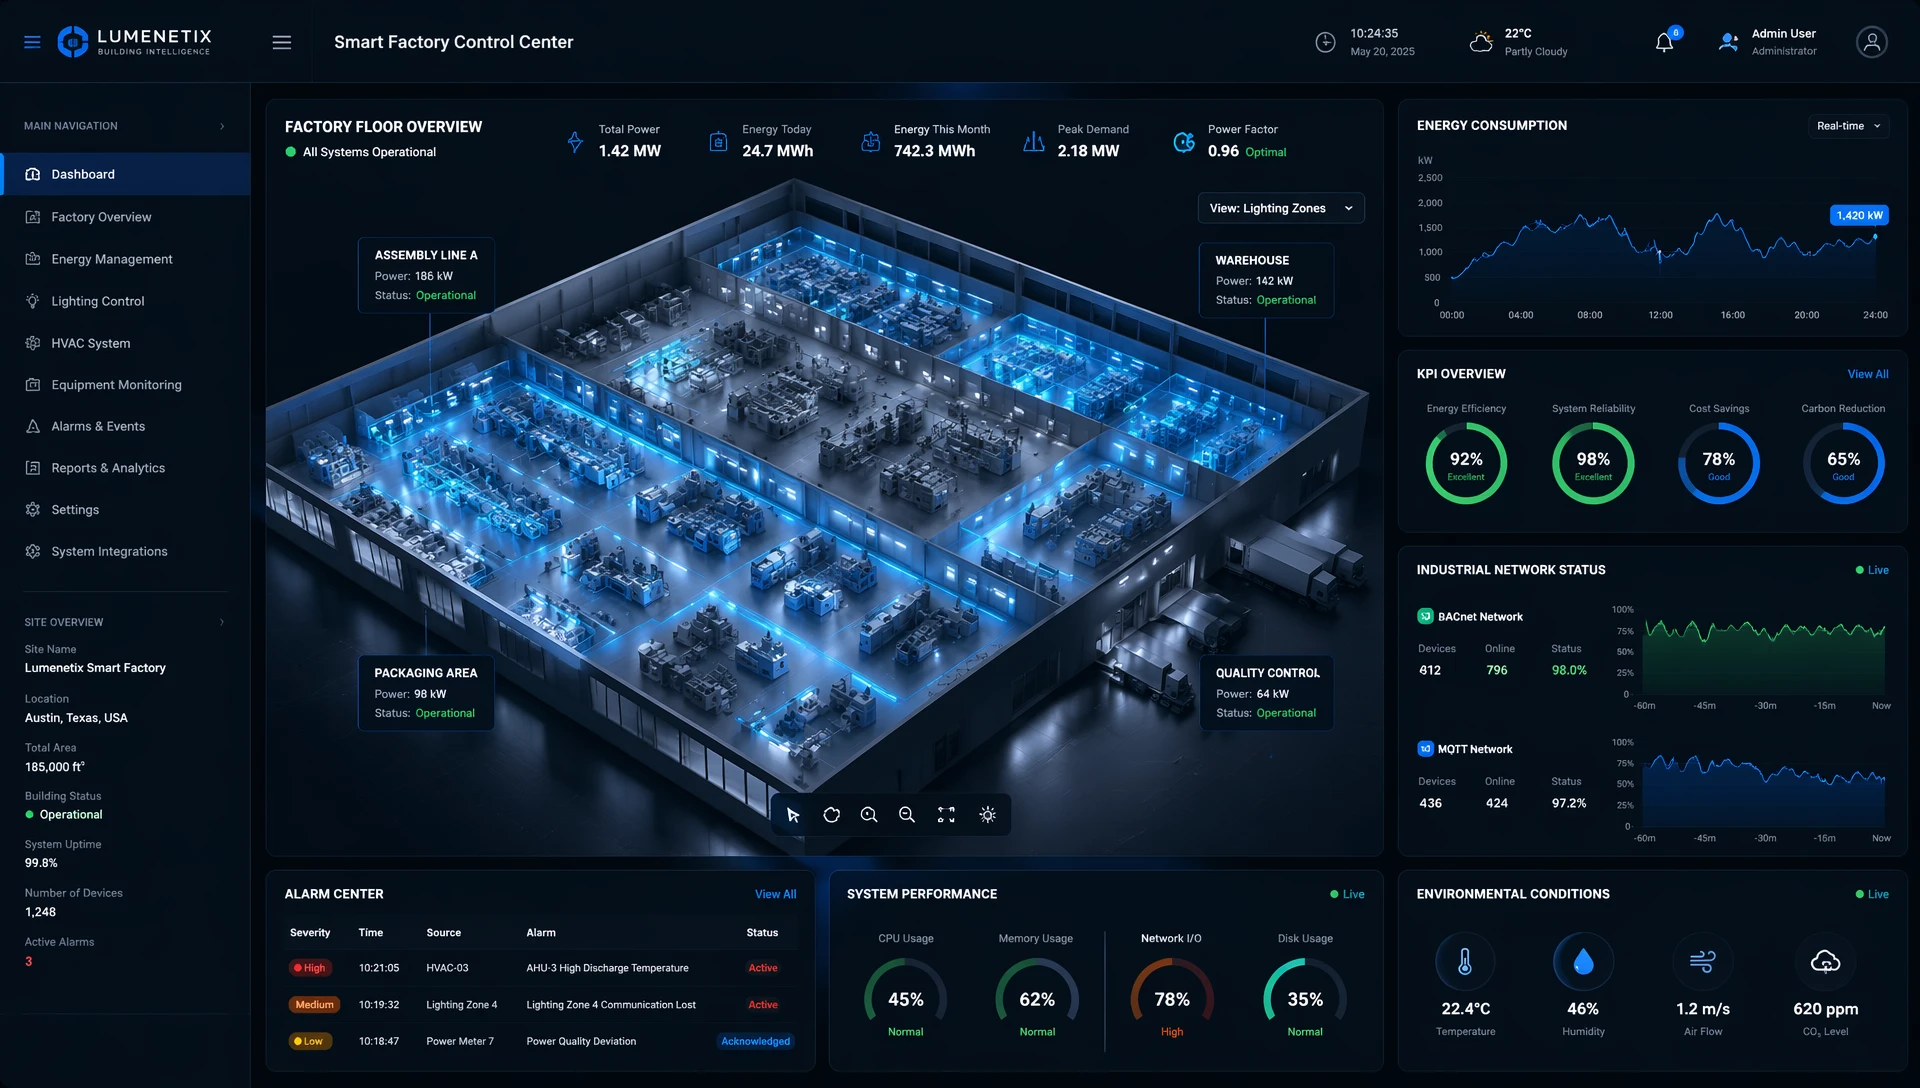Click the Energy This Month icon
The image size is (1920, 1088).
coord(871,142)
